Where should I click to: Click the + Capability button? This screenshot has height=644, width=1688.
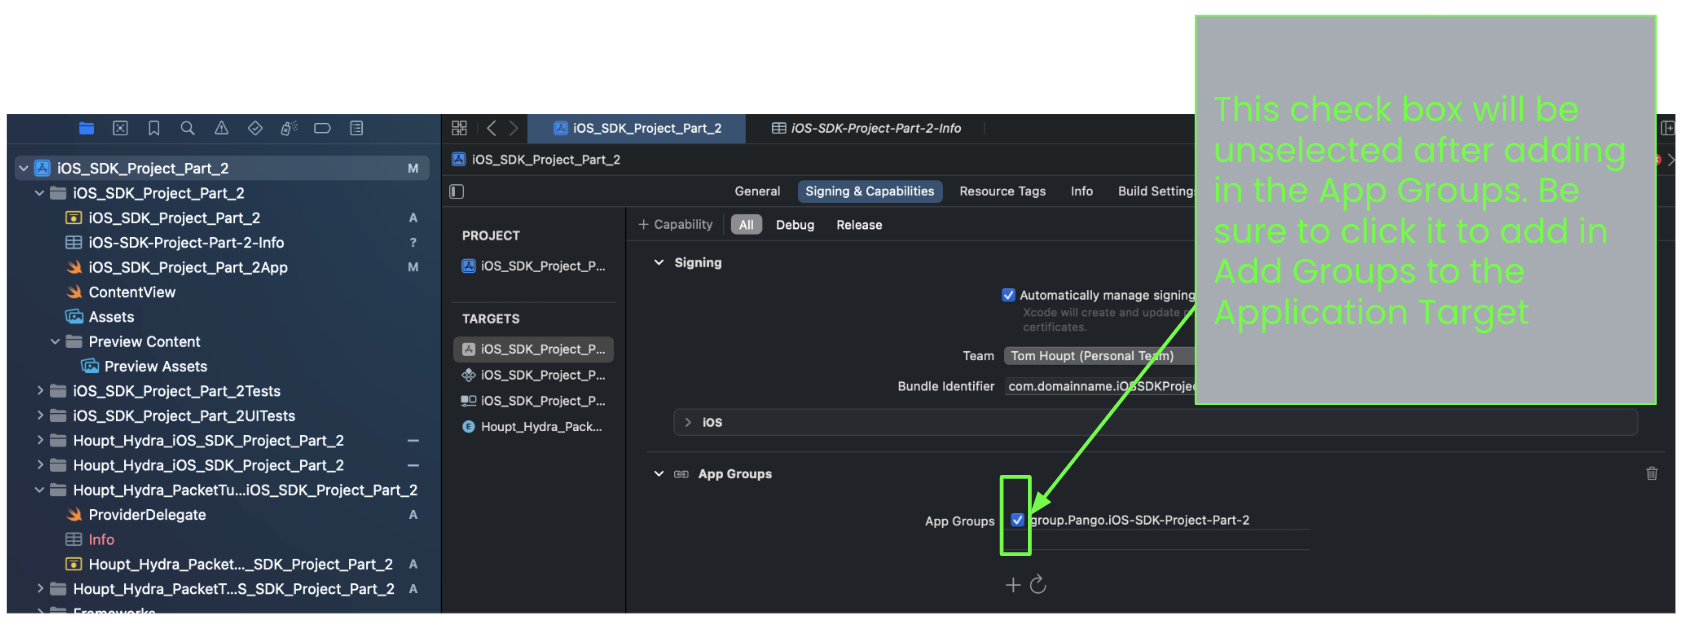[x=676, y=225]
